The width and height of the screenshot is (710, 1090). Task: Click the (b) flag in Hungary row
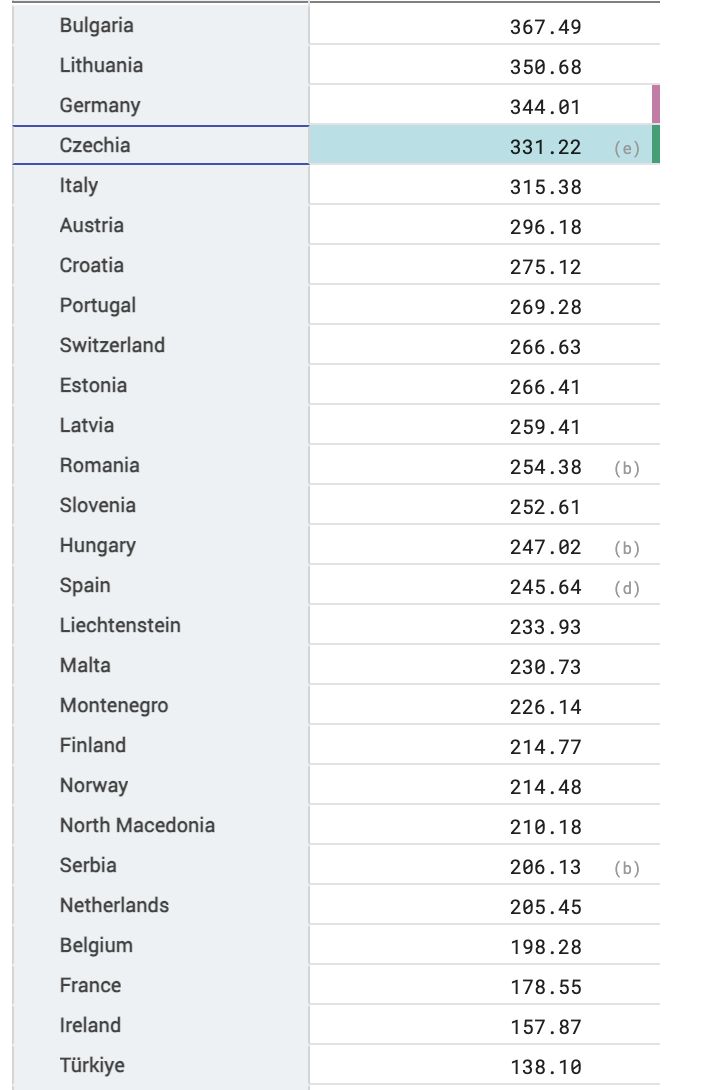tap(627, 548)
